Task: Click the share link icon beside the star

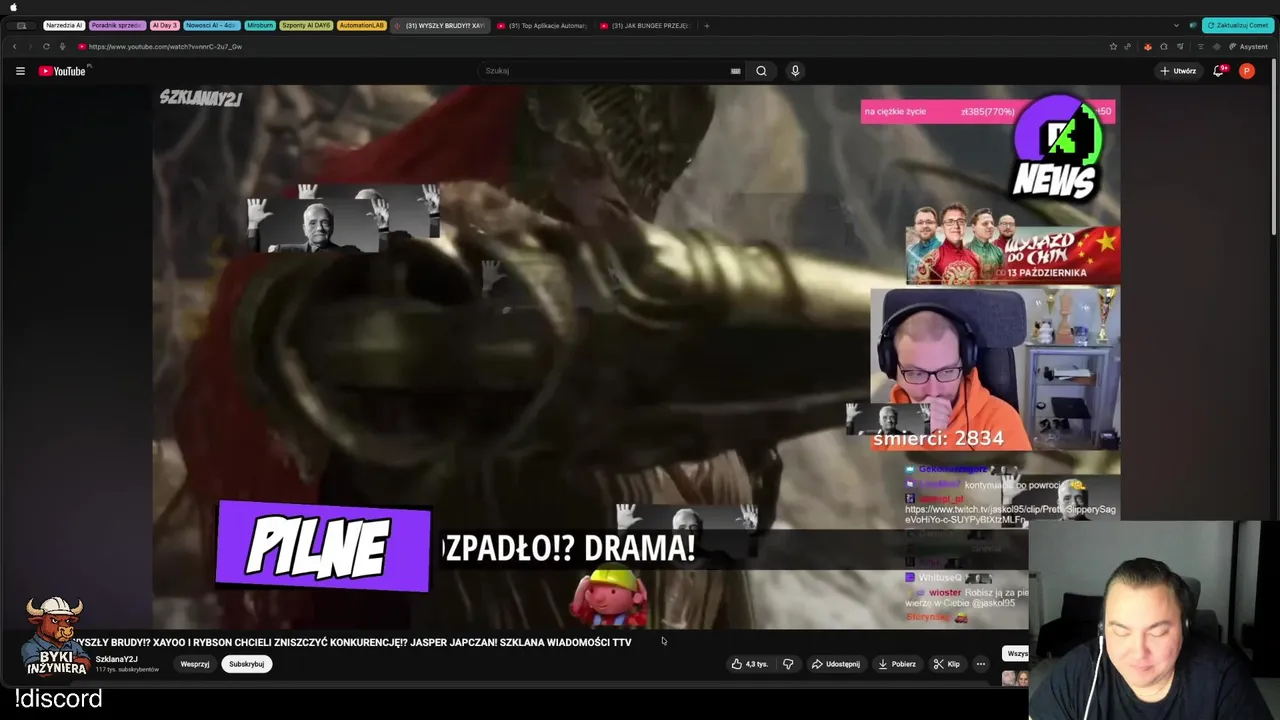Action: tap(1128, 46)
